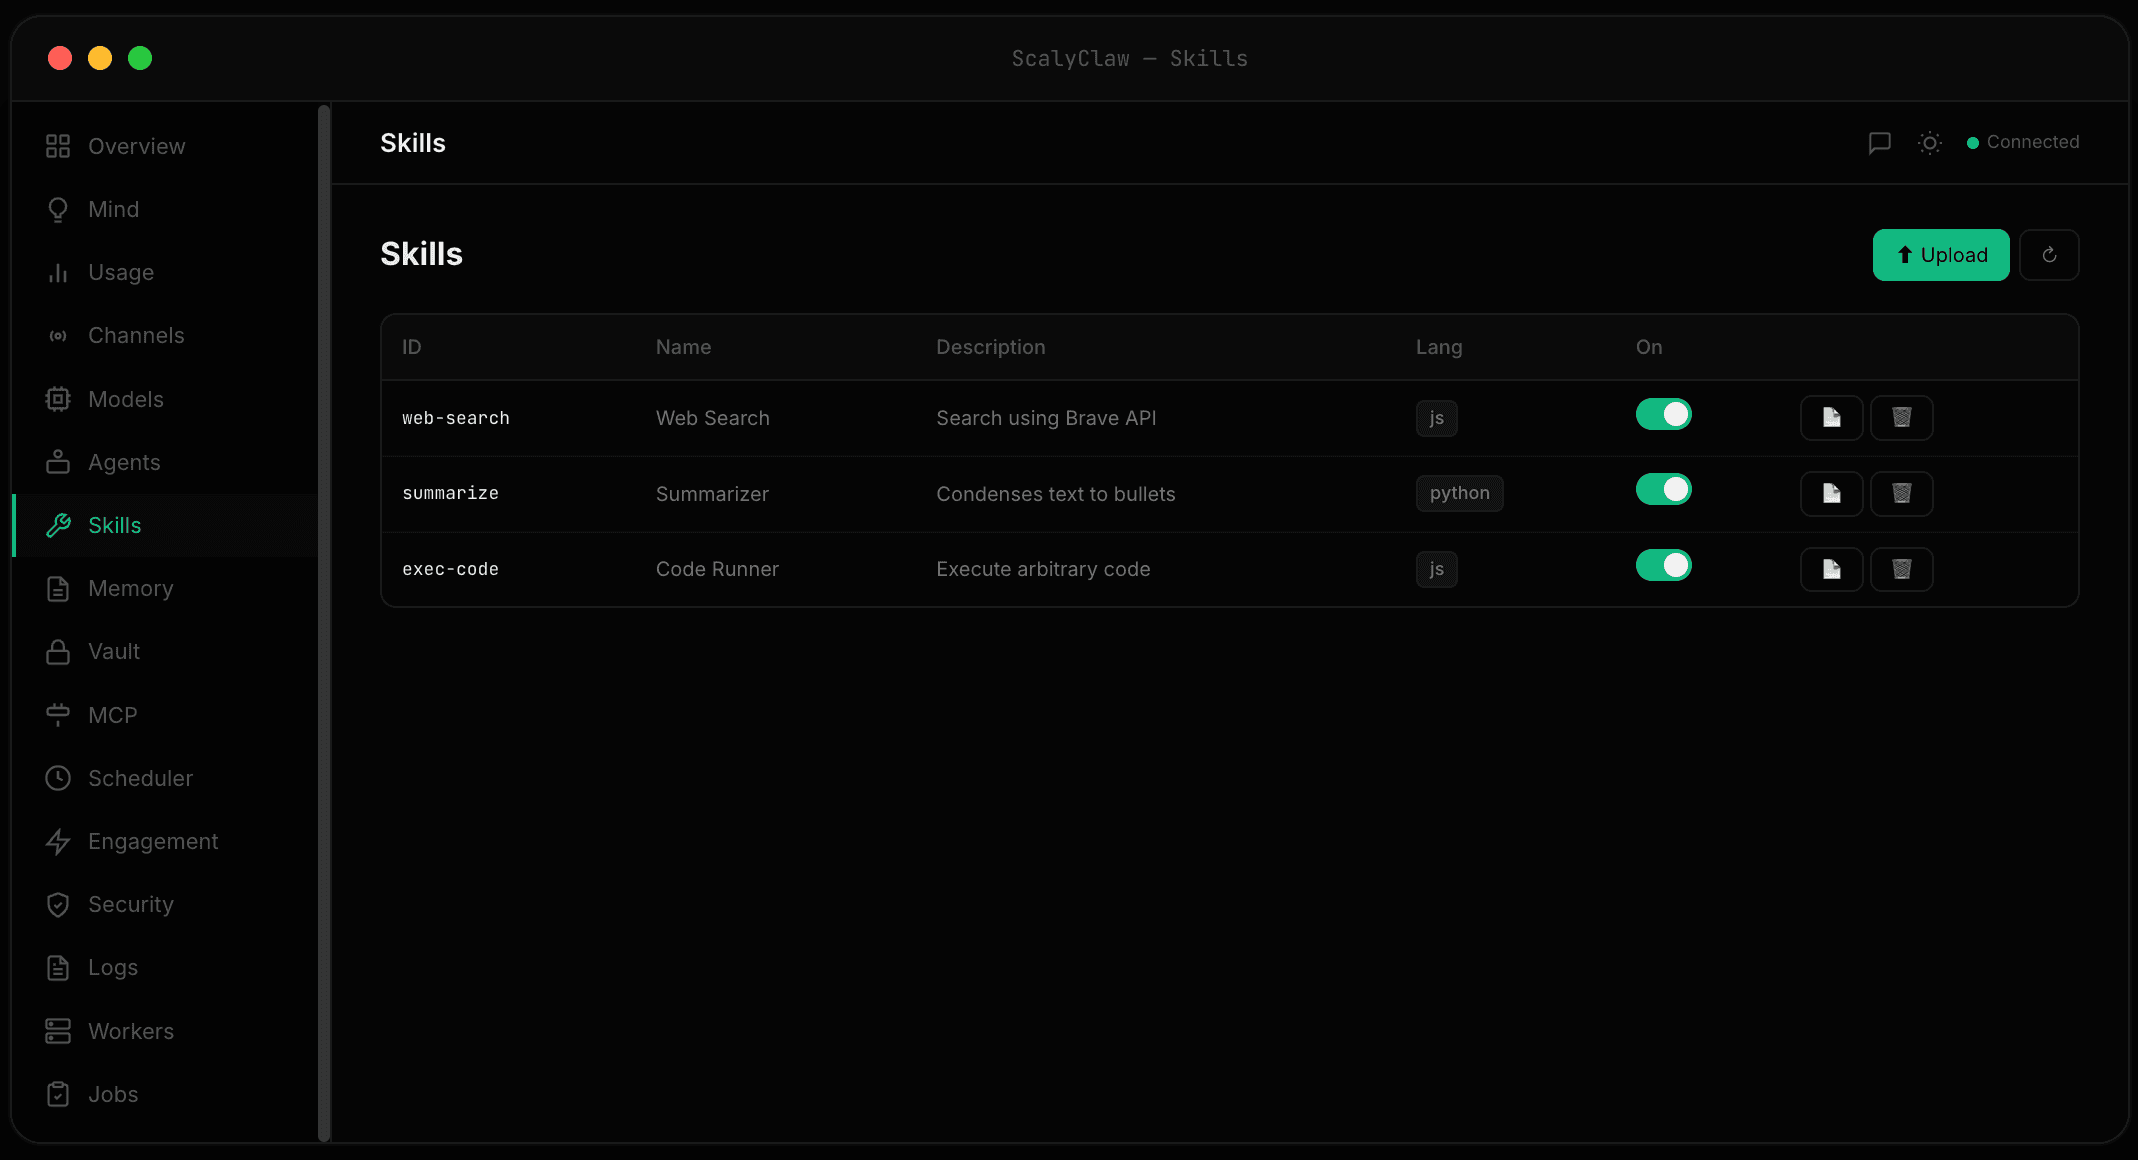Select the Workers icon in sidebar
This screenshot has width=2138, height=1160.
click(57, 1031)
